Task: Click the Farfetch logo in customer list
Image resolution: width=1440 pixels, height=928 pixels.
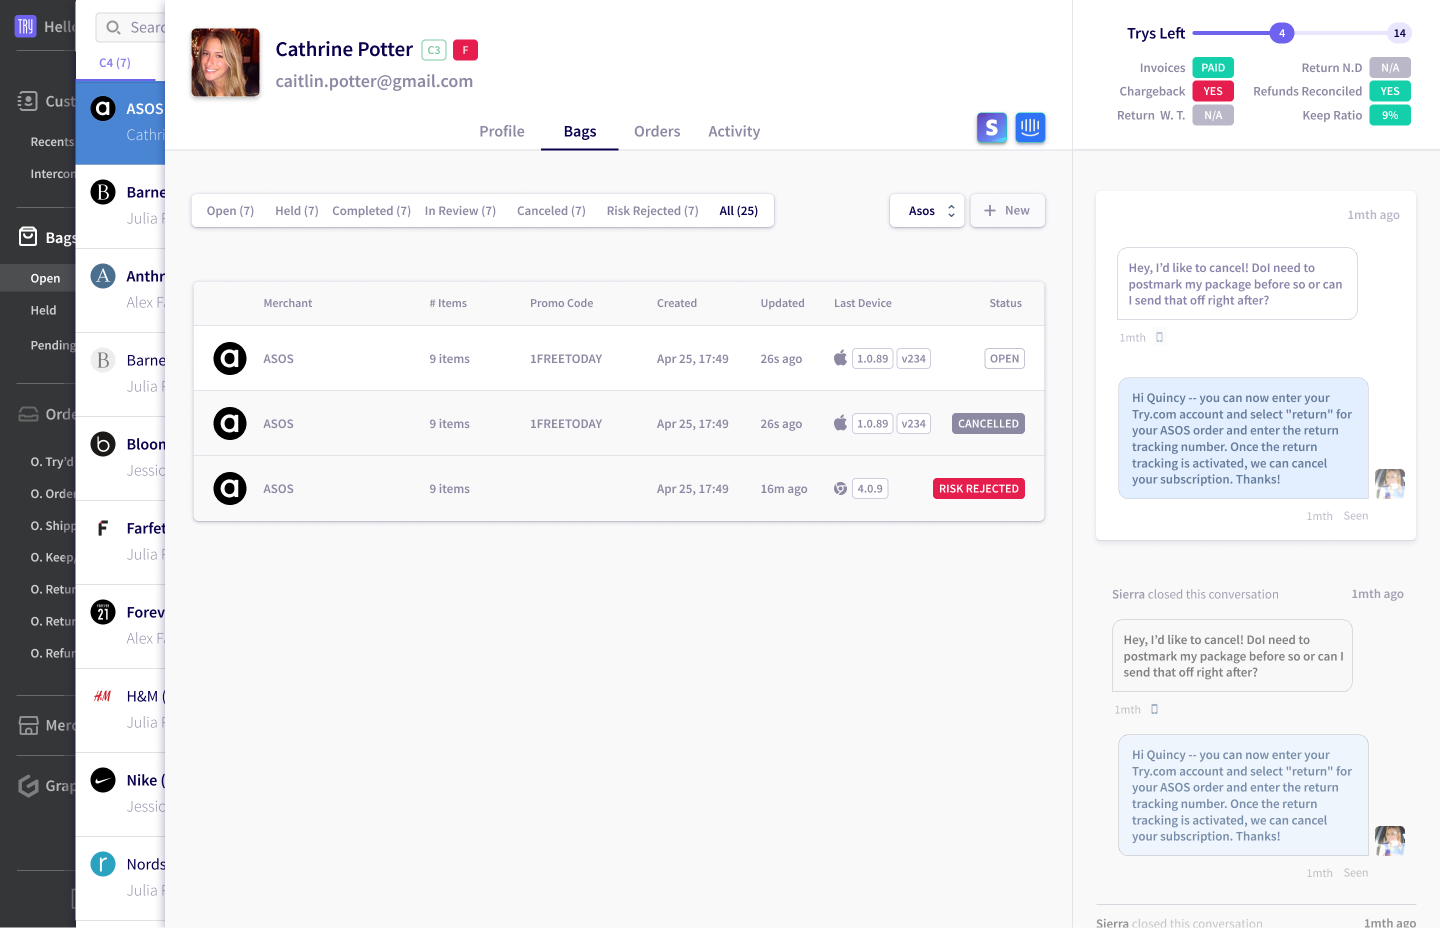Action: click(103, 528)
